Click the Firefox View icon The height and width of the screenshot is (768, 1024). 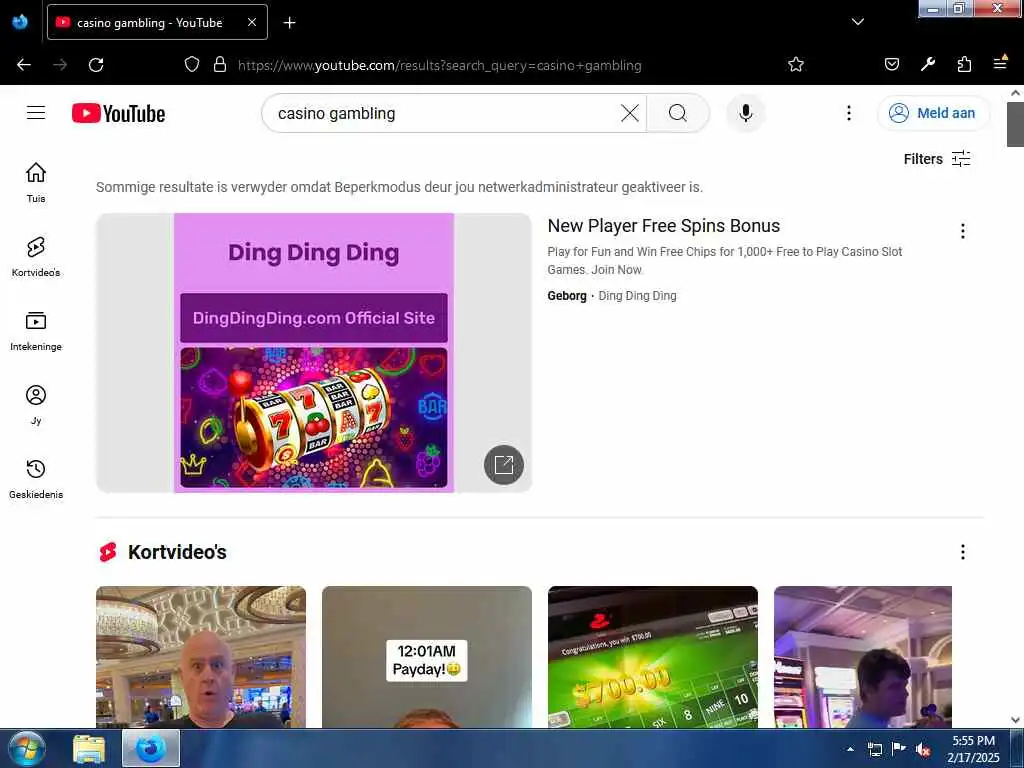(20, 22)
